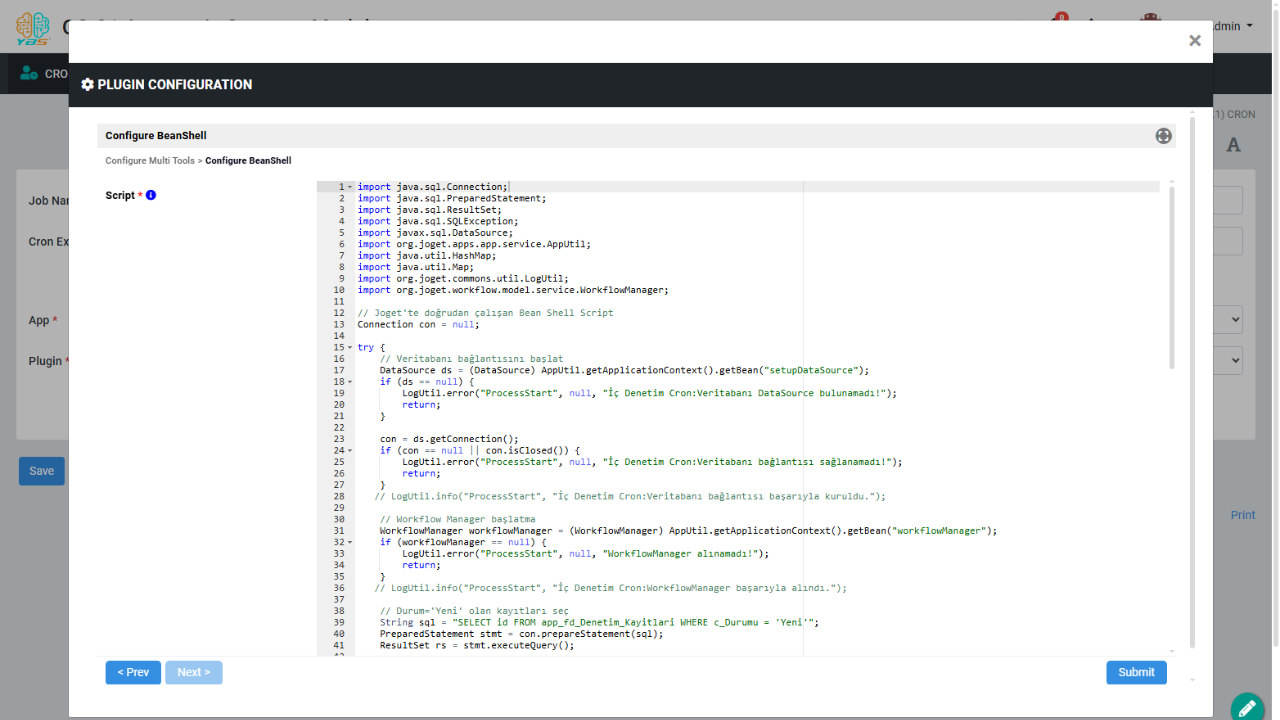Click the Print link

[1242, 515]
